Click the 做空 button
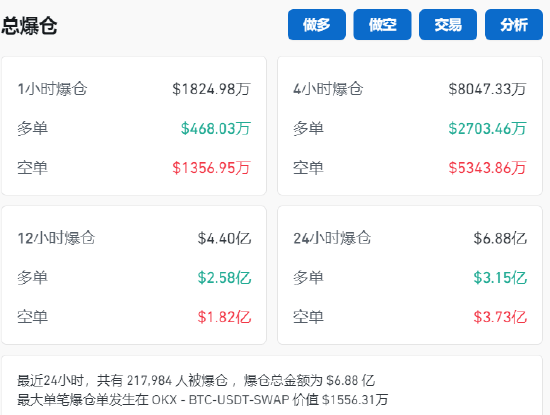550x415 pixels. pyautogui.click(x=382, y=25)
